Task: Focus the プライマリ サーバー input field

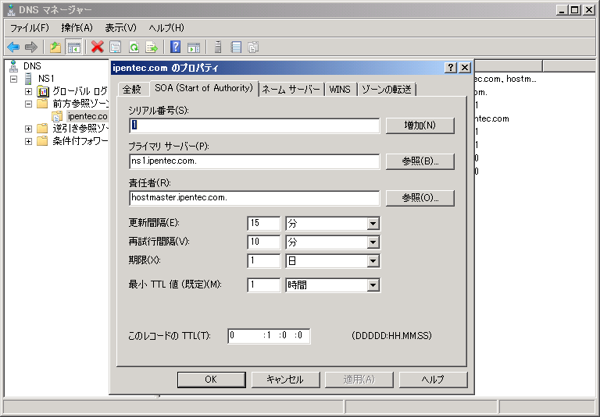Action: click(x=254, y=161)
